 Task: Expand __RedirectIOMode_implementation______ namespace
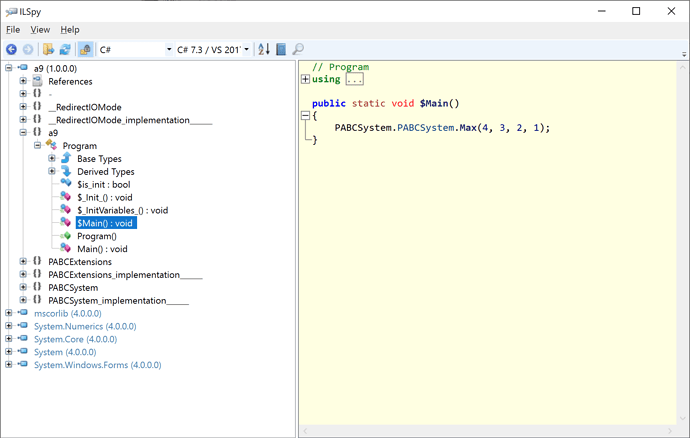23,119
